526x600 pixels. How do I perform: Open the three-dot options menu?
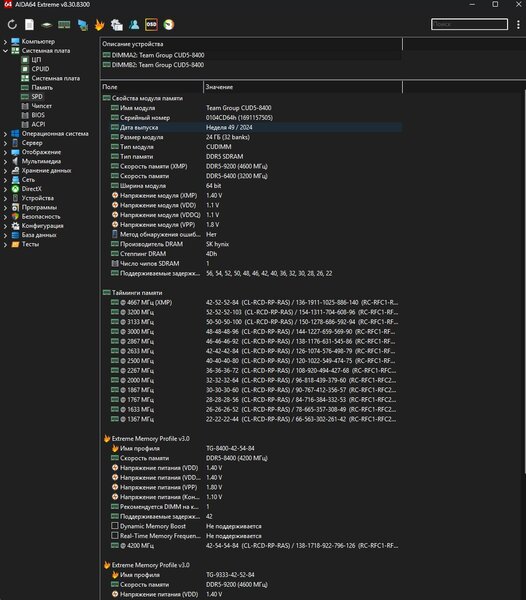point(518,24)
